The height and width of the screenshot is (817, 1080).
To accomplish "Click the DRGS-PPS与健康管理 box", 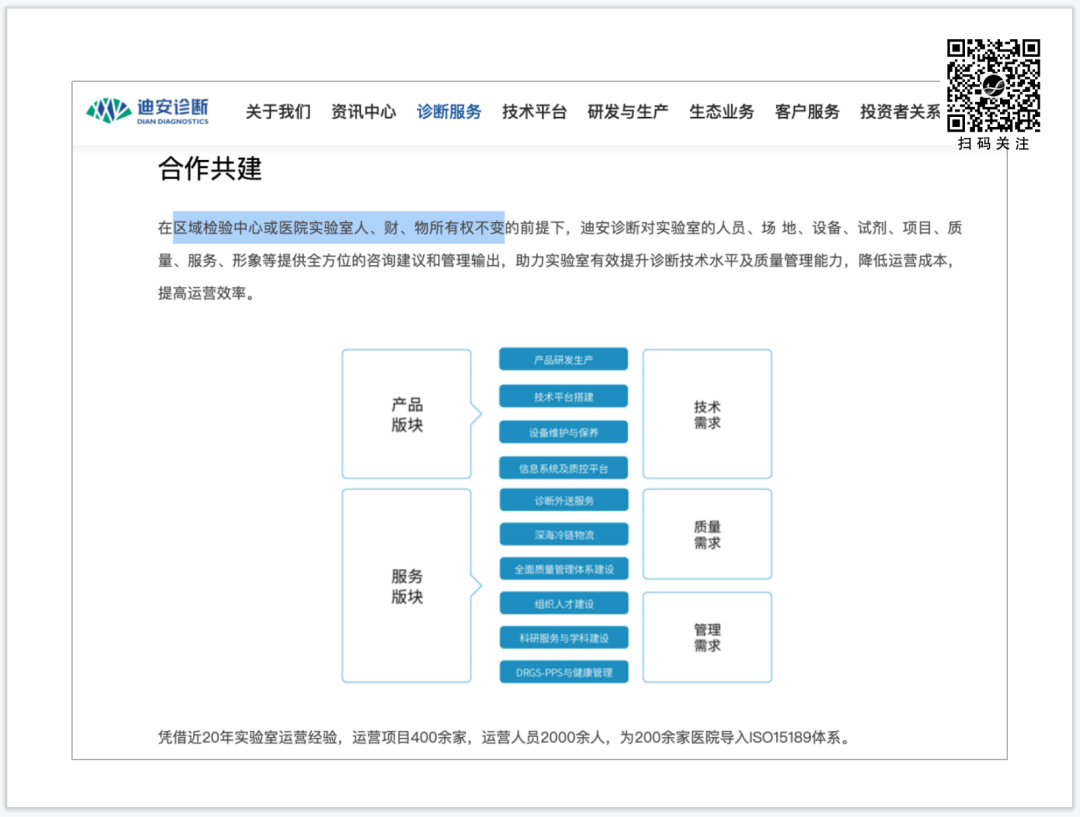I will pos(563,672).
